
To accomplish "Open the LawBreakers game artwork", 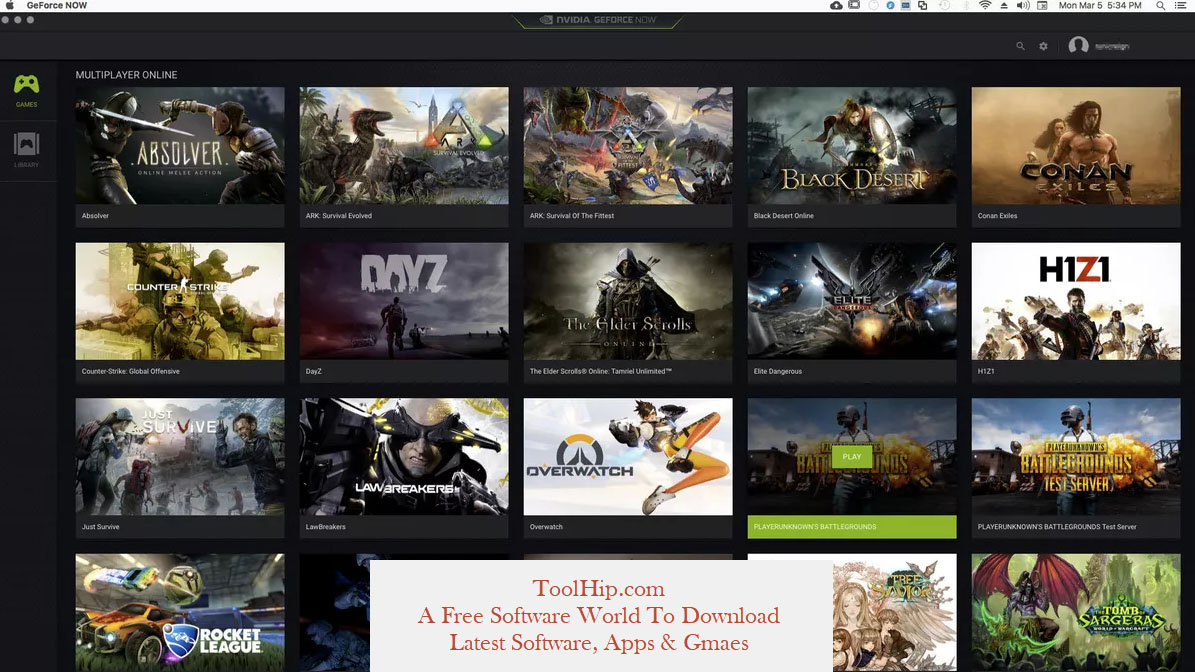I will tap(404, 456).
